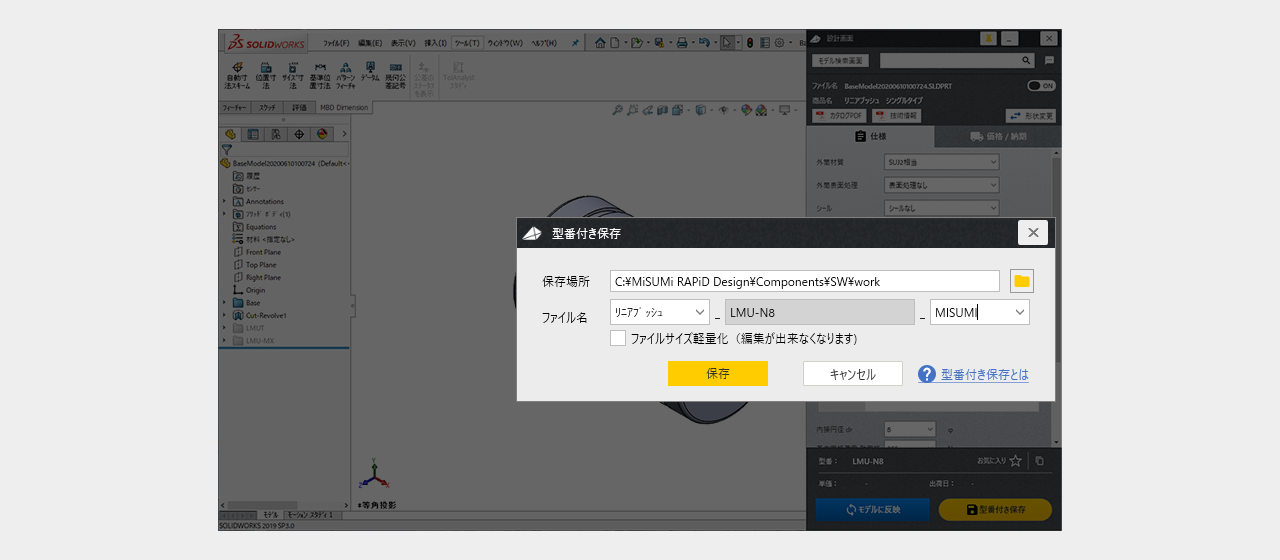The image size is (1280, 560).
Task: Click the 保存場所 path input field
Action: click(804, 282)
